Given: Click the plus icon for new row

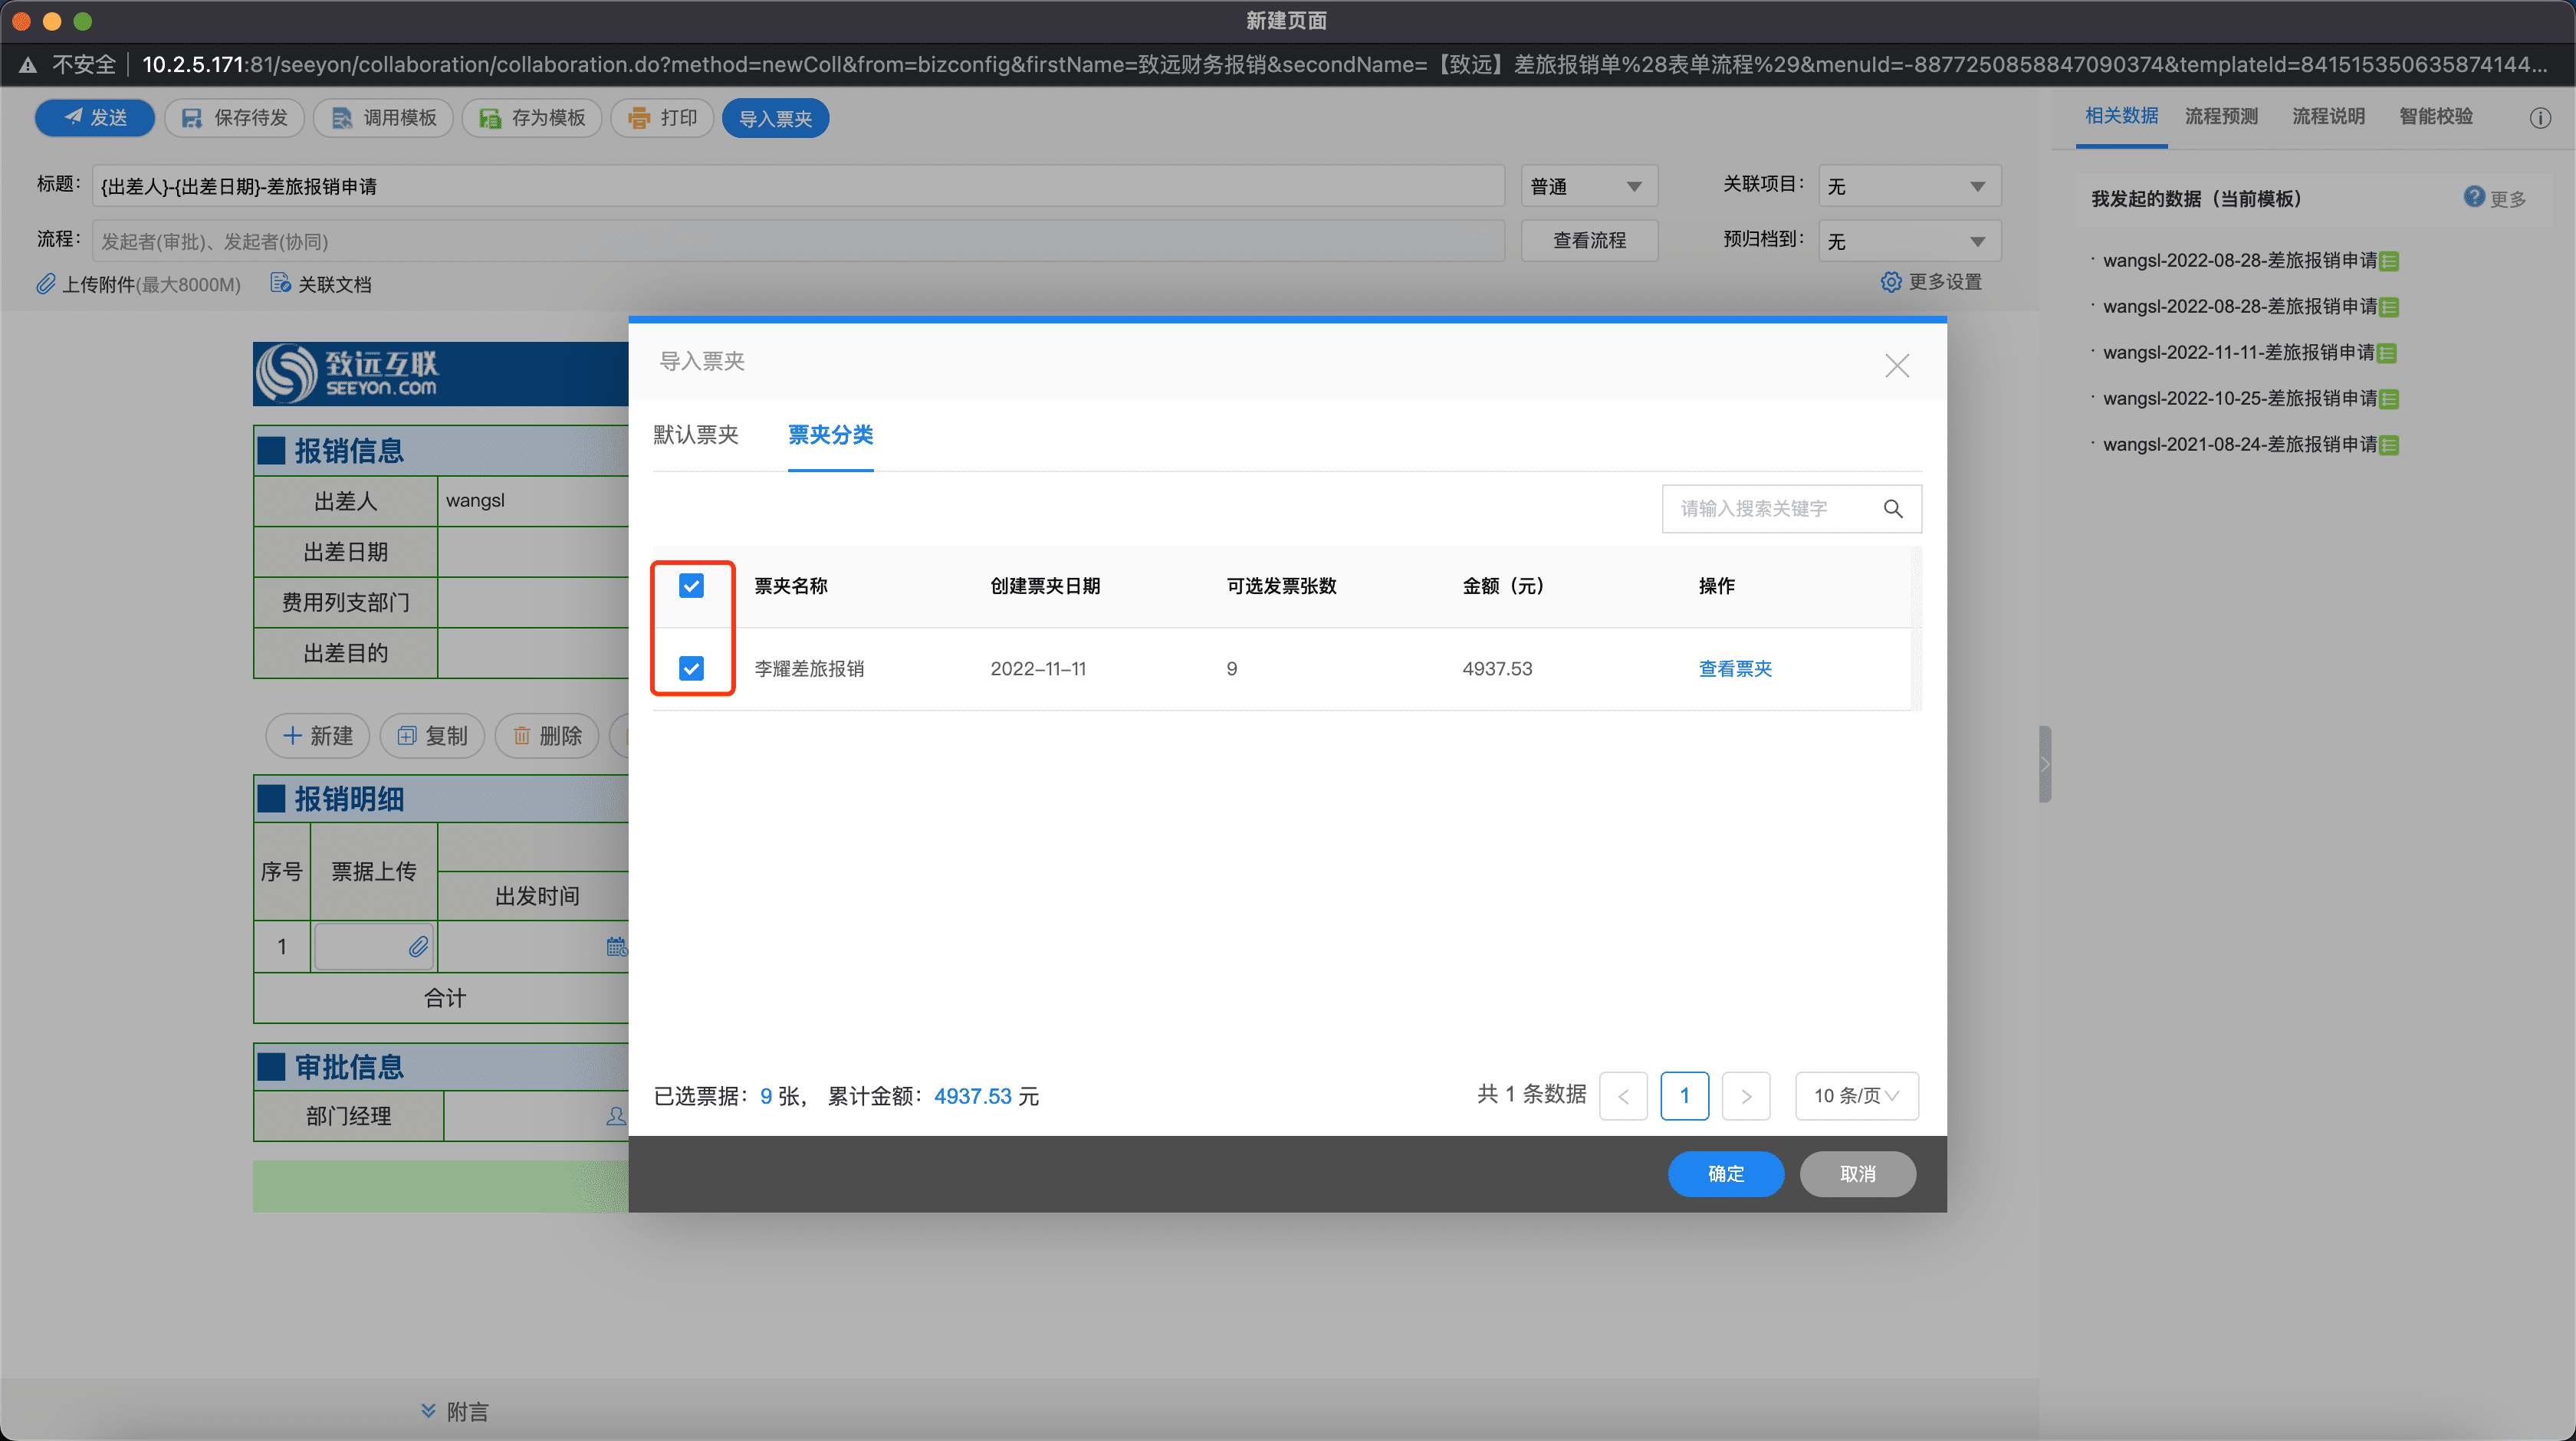Looking at the screenshot, I should click(292, 736).
